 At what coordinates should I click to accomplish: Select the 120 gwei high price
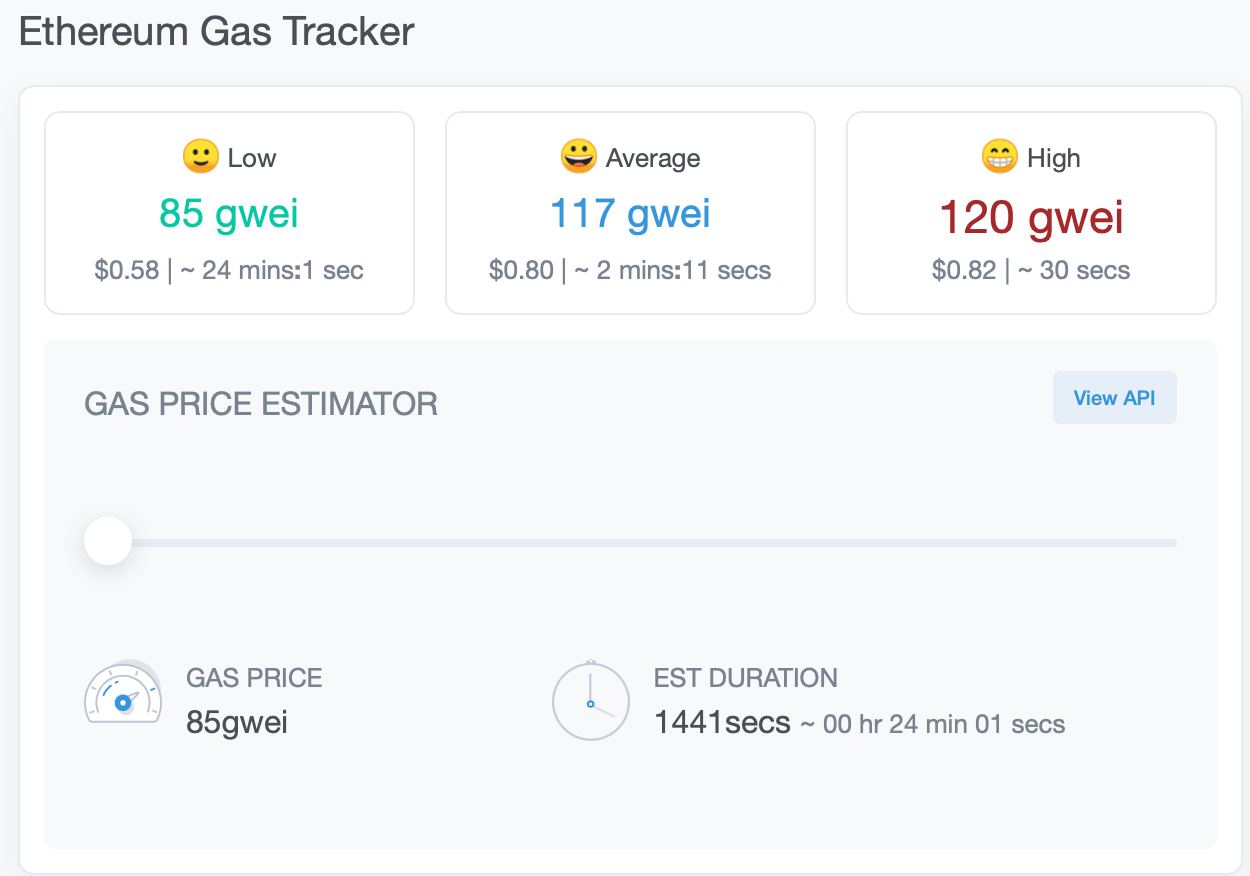click(x=1031, y=216)
